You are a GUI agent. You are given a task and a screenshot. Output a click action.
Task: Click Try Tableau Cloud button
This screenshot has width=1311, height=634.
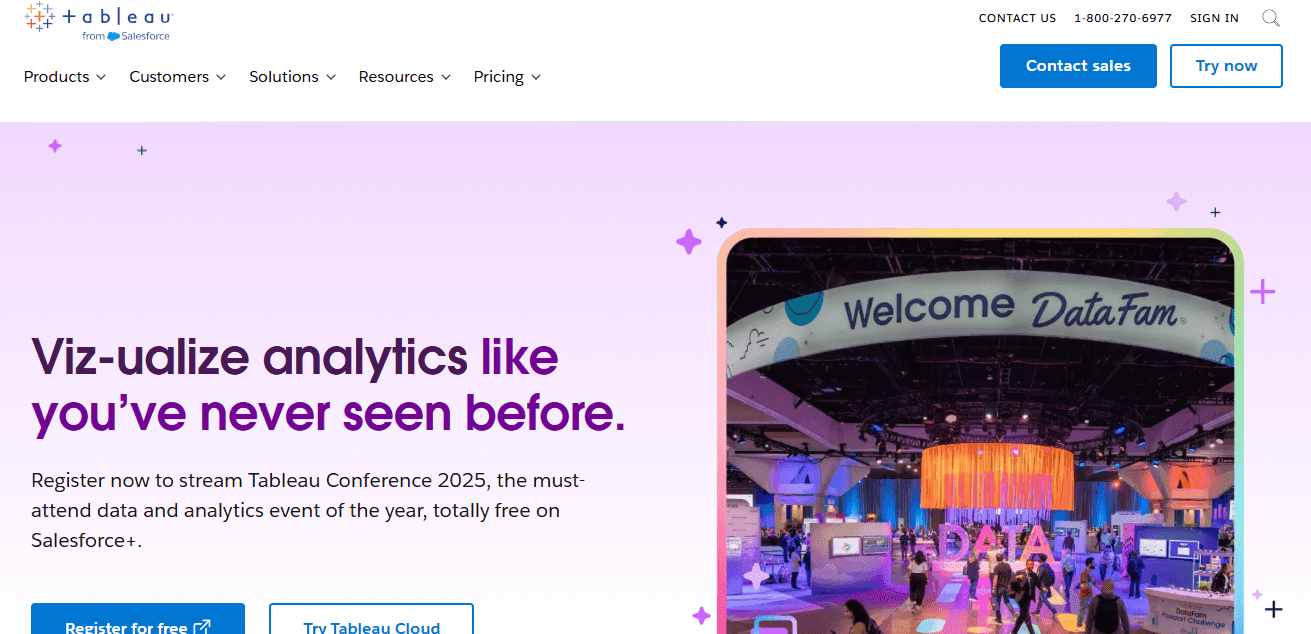[371, 619]
